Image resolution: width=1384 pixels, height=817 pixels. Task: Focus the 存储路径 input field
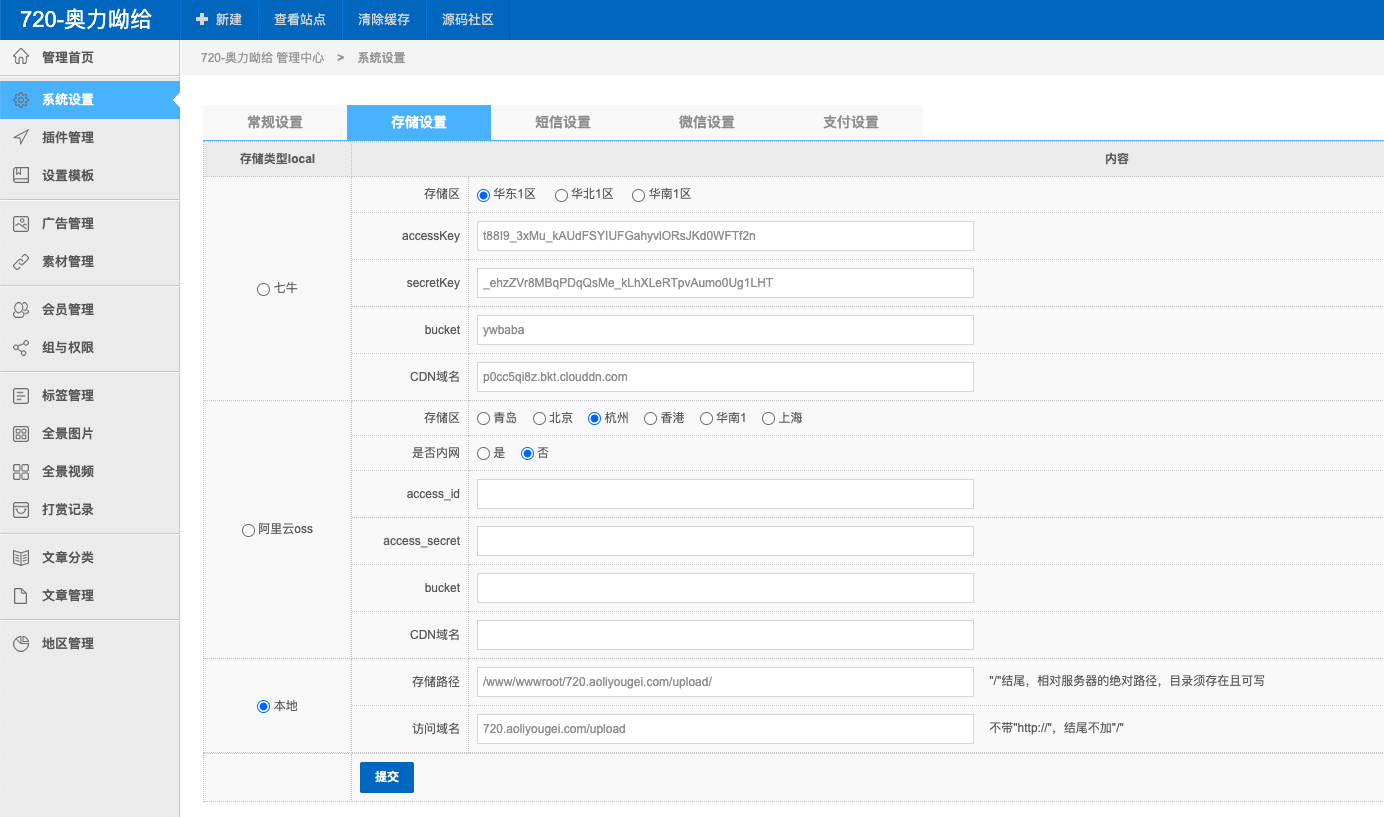coord(725,682)
